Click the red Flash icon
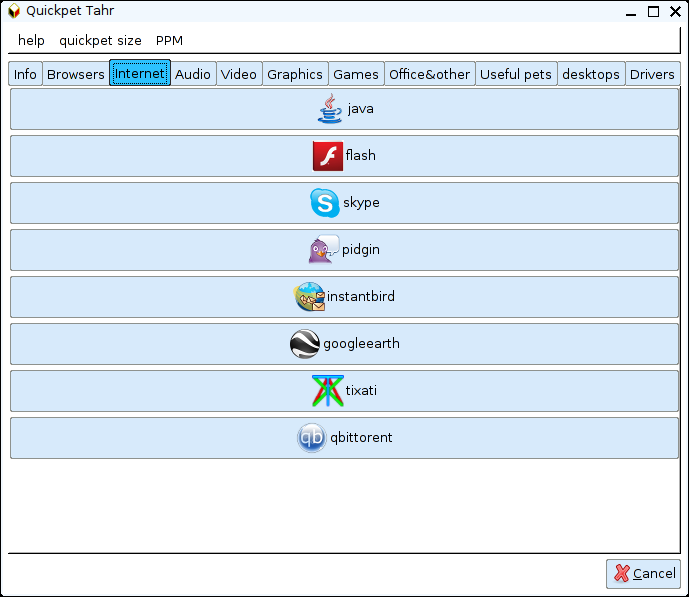The height and width of the screenshot is (597, 689). (328, 156)
